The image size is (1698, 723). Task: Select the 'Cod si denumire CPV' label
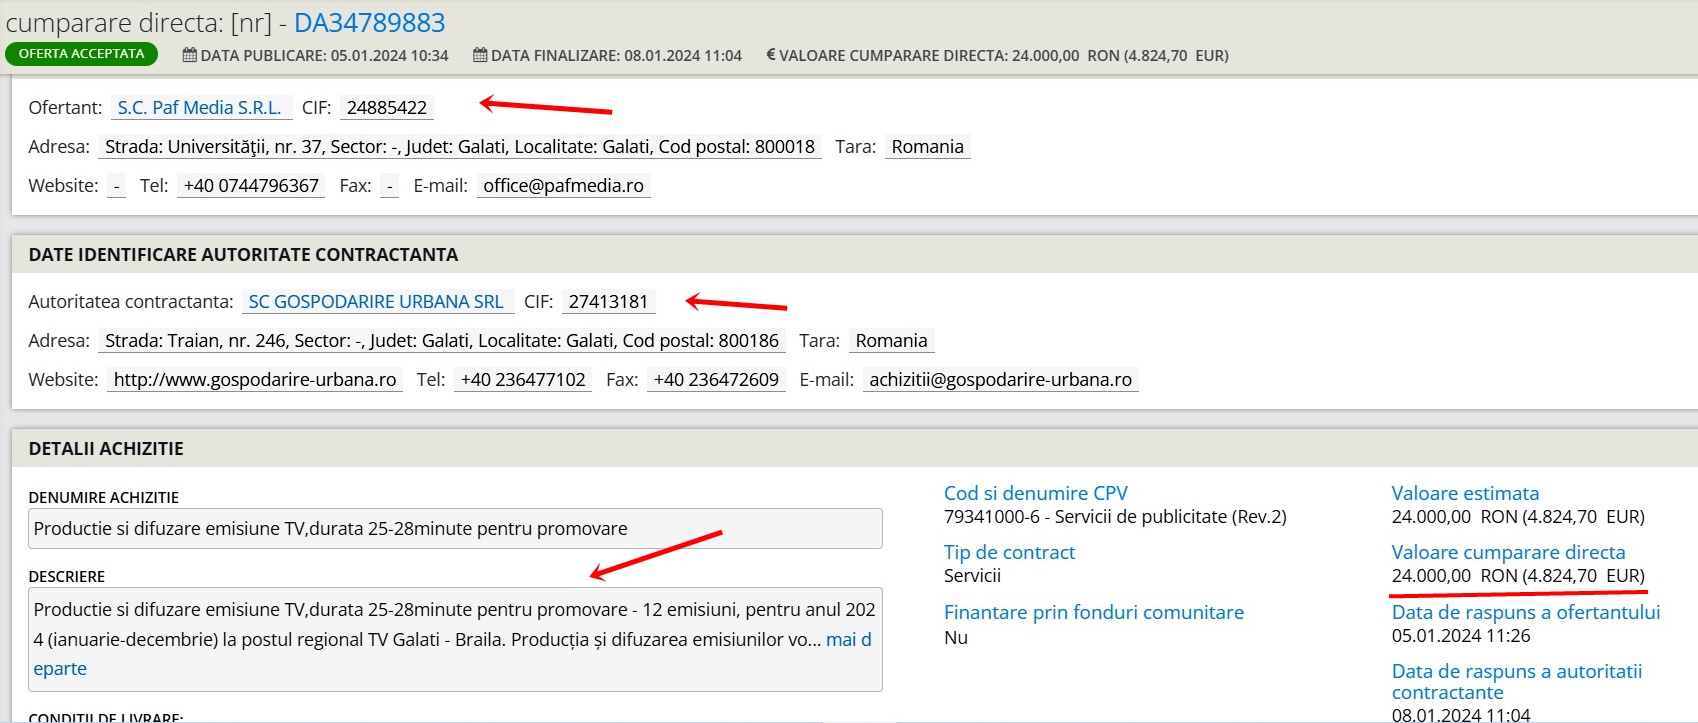tap(1035, 493)
